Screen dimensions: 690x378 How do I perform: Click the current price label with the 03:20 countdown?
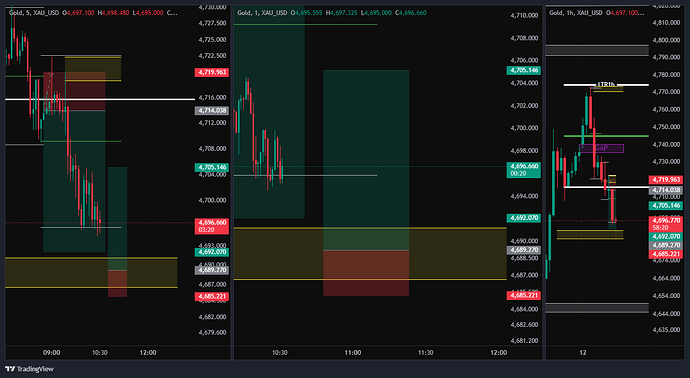212,226
